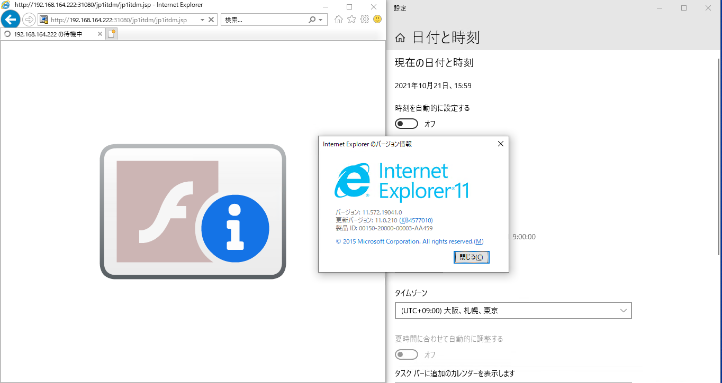Screen dimensions: 722x383
Task: Go to Settings home via house icon
Action: 400,38
